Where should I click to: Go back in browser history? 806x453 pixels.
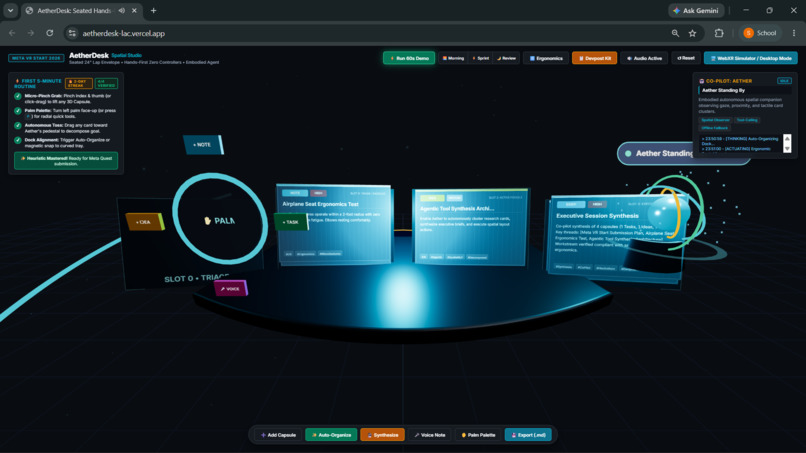tap(12, 33)
